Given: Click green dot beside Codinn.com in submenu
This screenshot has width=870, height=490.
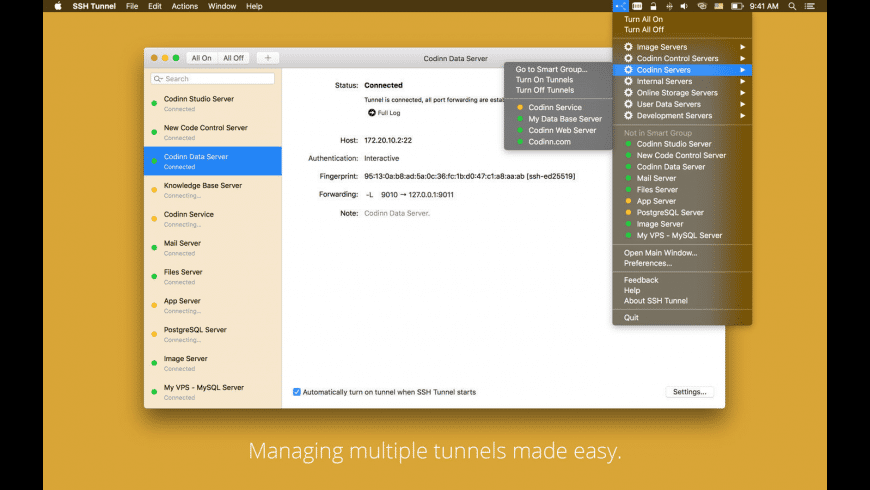Looking at the screenshot, I should [520, 142].
